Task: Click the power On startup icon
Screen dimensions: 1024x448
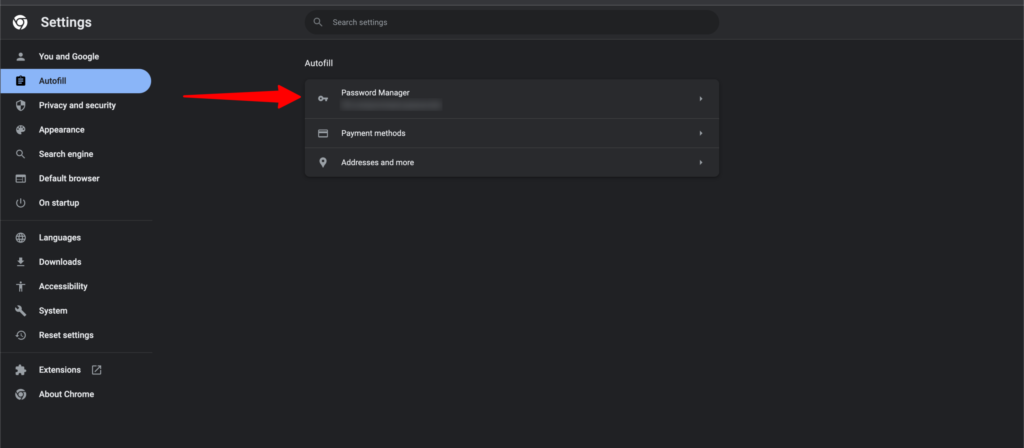Action: [x=20, y=203]
